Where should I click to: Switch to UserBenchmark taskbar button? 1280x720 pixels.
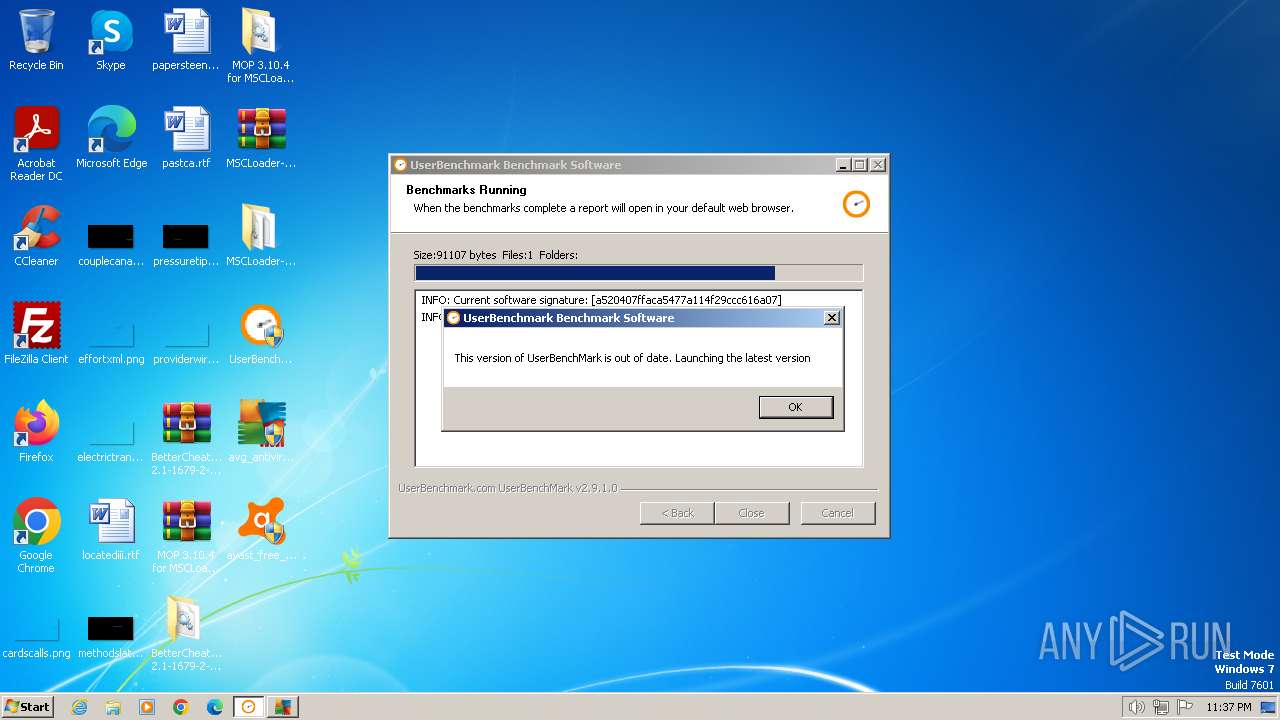(249, 707)
